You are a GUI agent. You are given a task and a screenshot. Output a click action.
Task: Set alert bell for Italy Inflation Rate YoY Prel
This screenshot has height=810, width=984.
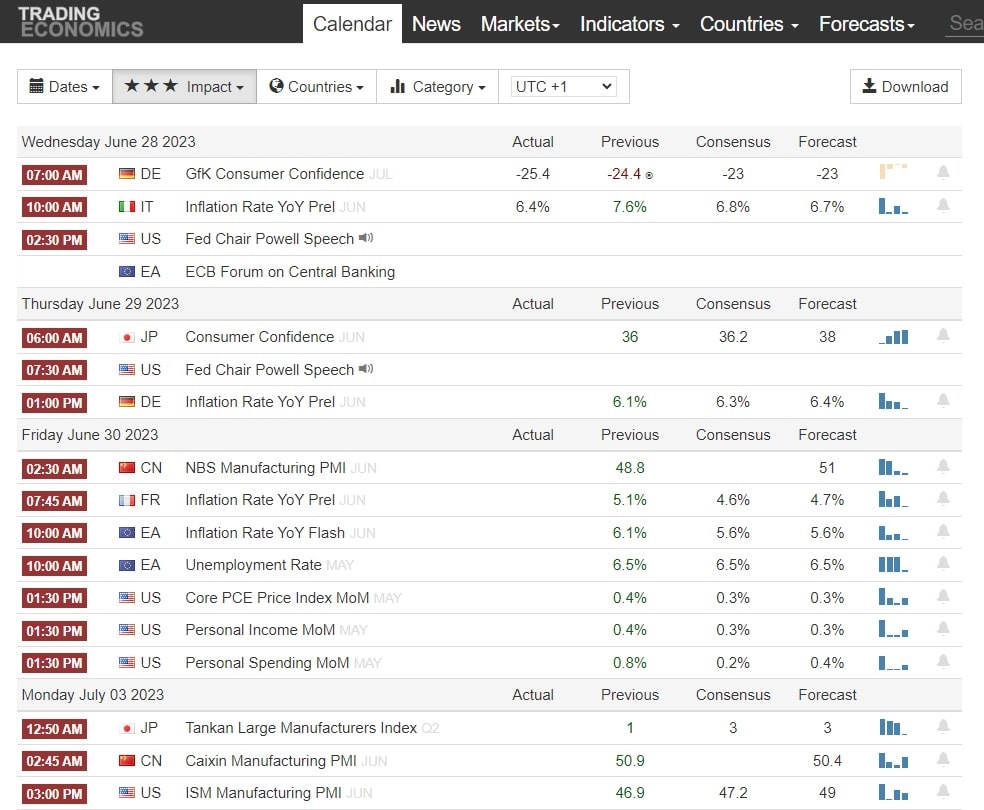(x=943, y=206)
